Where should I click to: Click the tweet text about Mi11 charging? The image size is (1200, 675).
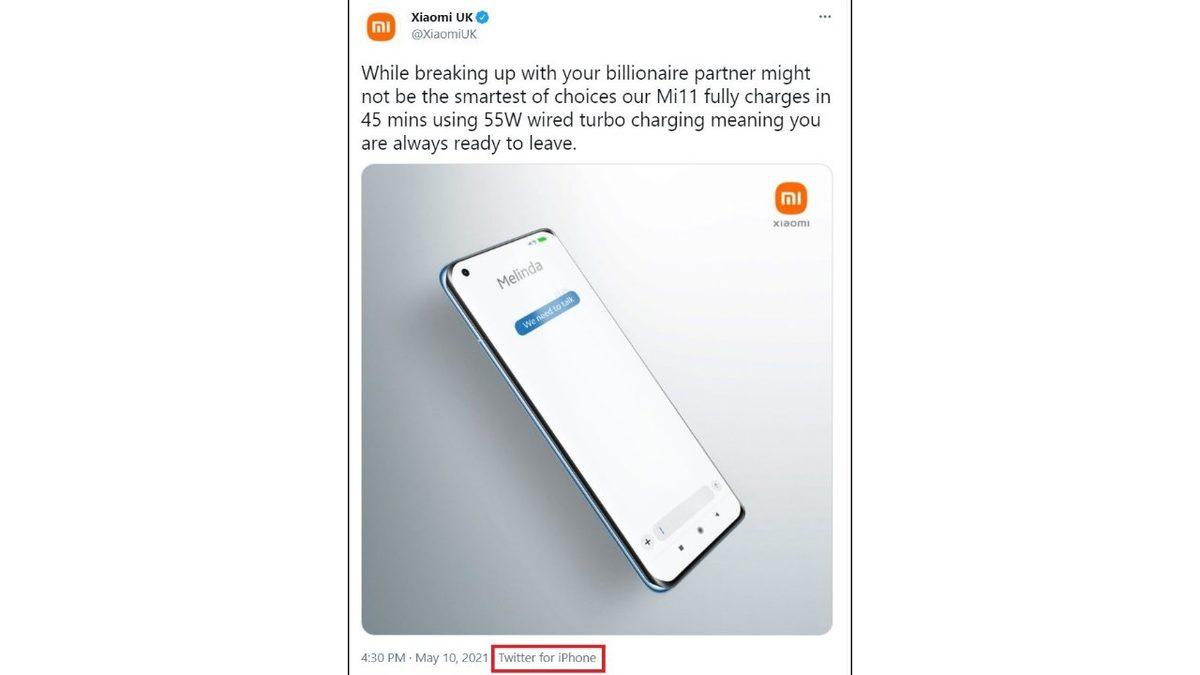(x=595, y=109)
